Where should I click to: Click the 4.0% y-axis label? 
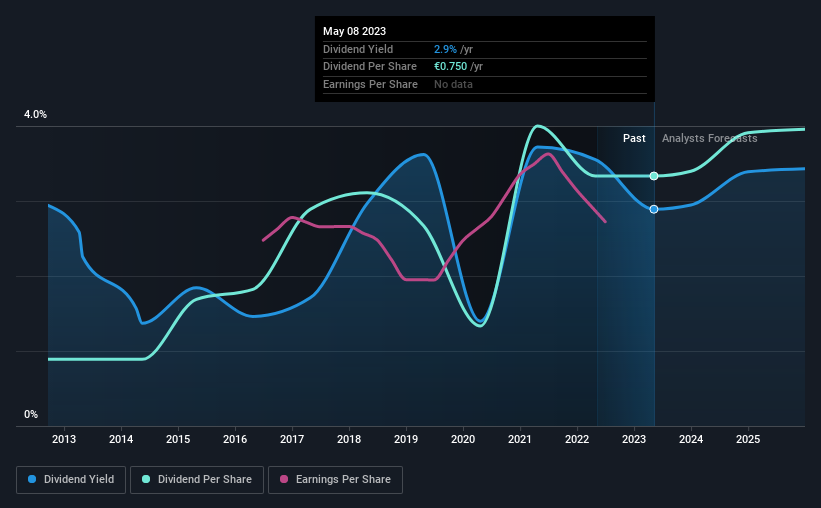click(x=35, y=114)
